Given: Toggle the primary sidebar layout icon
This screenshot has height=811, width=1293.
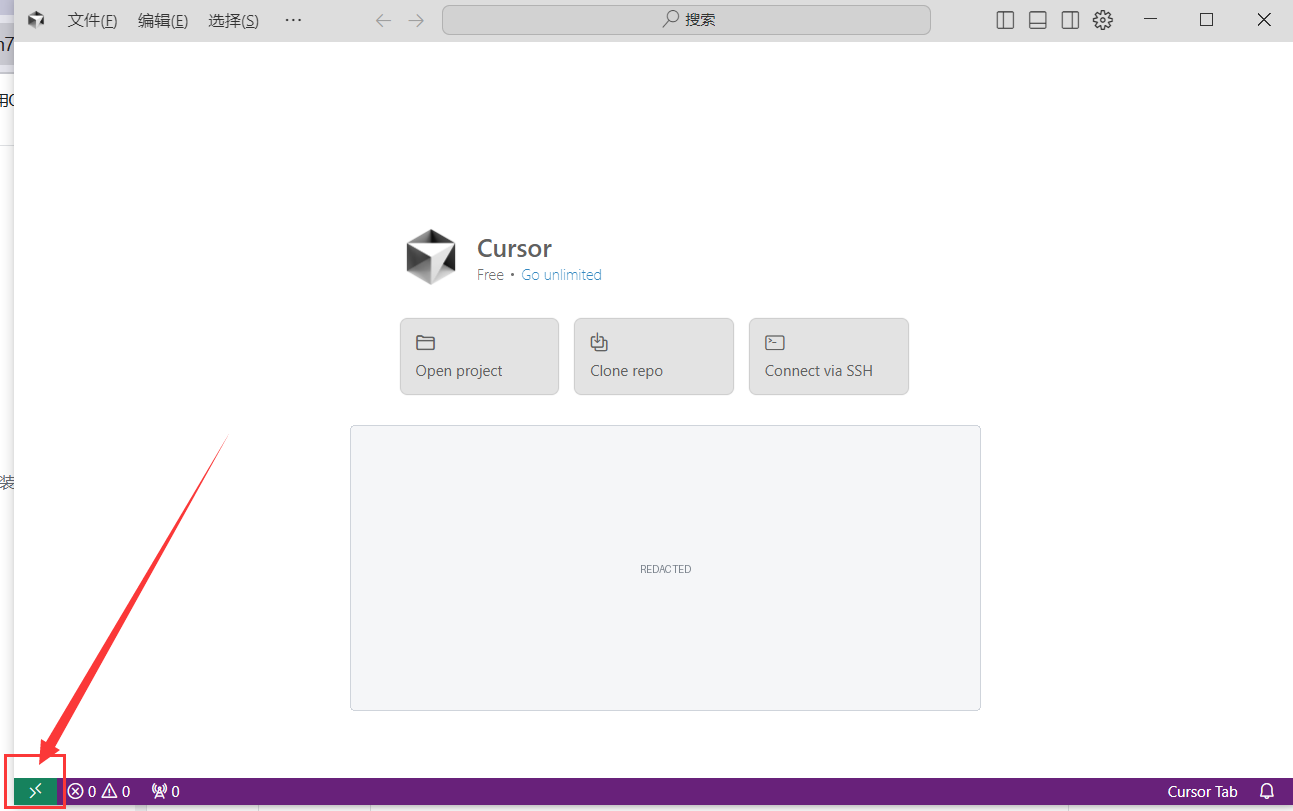Looking at the screenshot, I should (x=1005, y=20).
